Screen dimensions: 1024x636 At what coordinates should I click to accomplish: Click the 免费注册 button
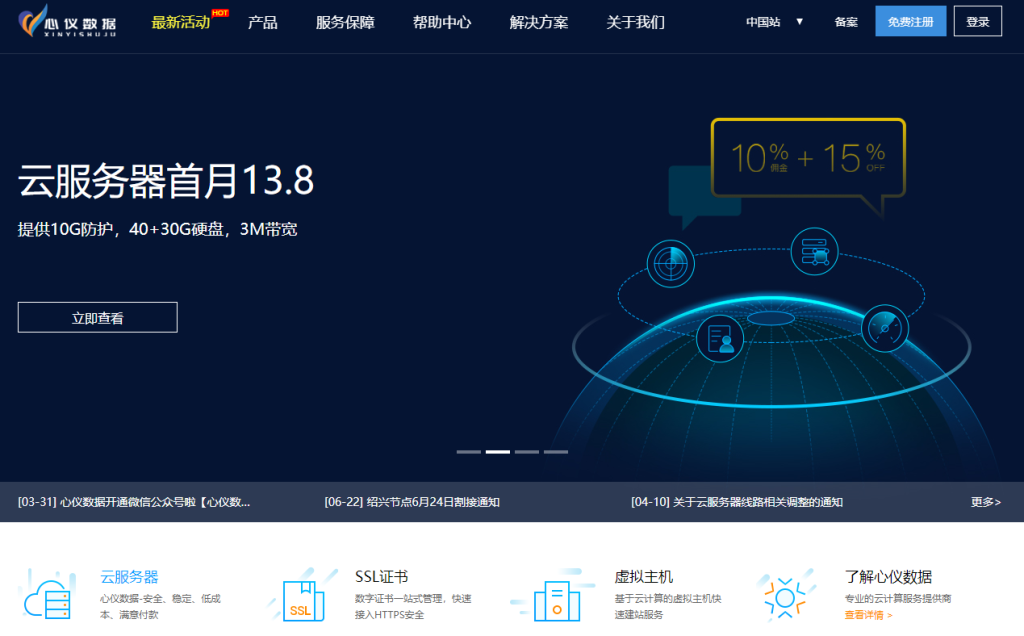click(x=910, y=21)
